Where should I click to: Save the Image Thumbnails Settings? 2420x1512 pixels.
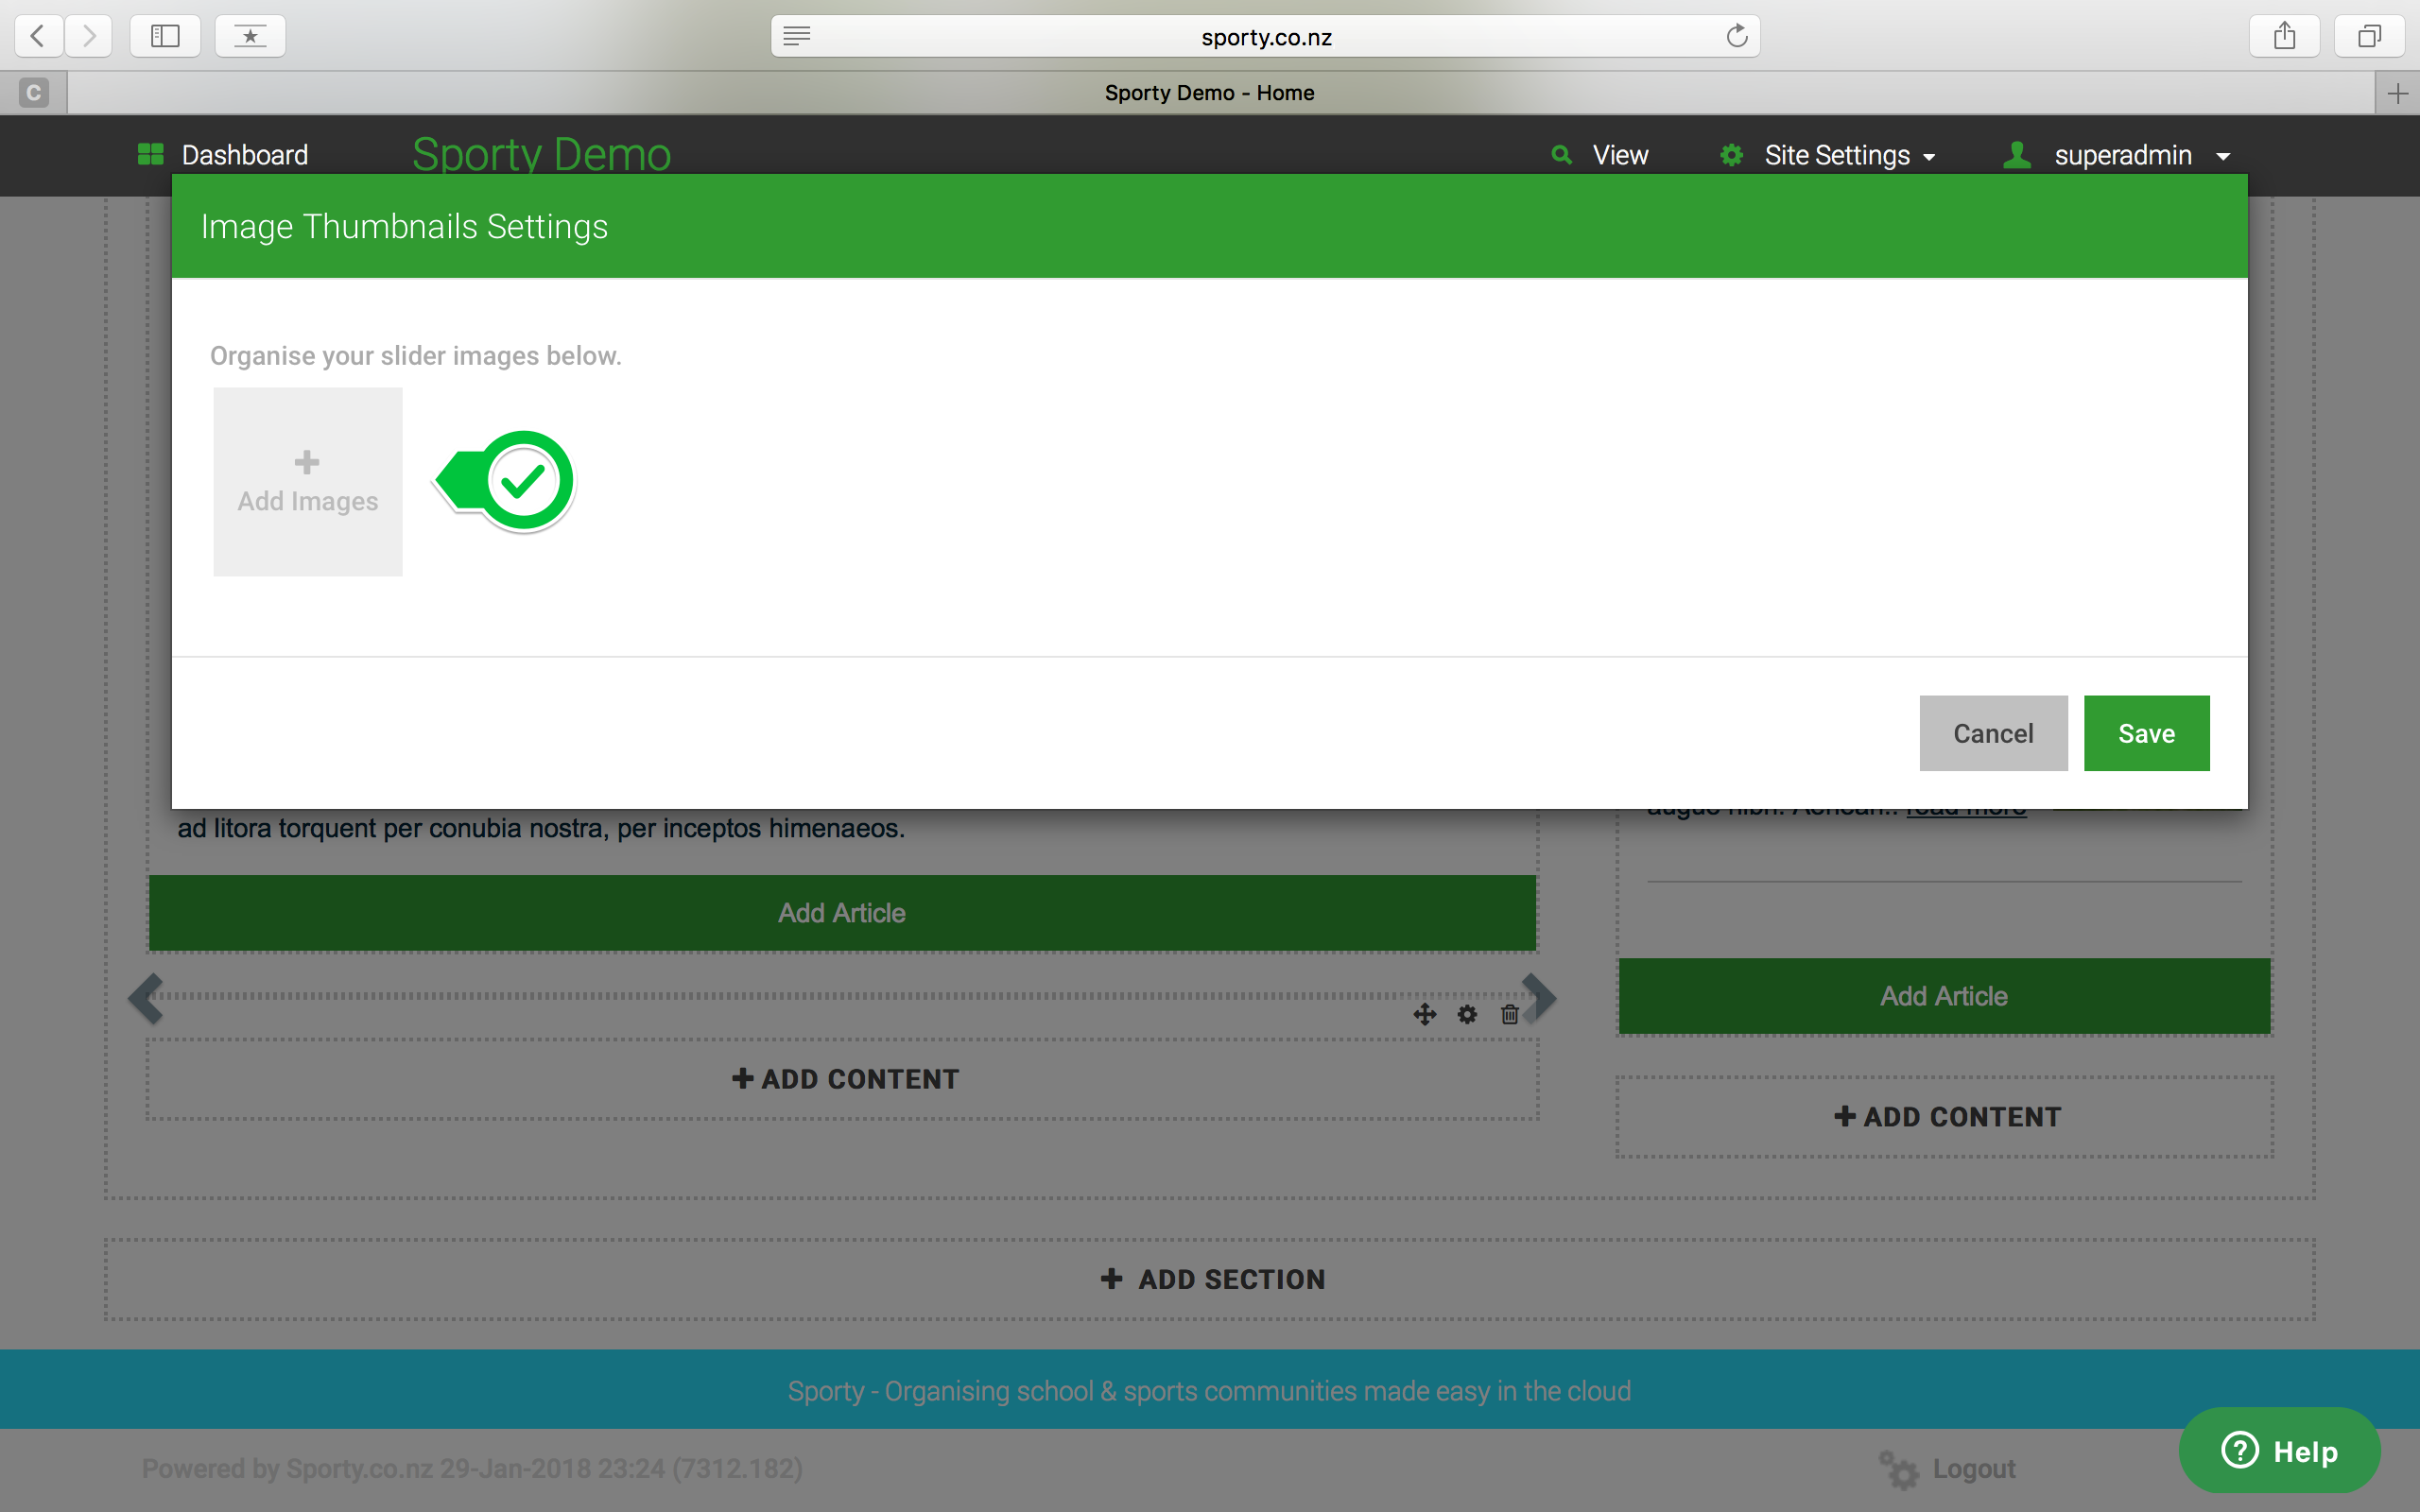coord(2146,733)
